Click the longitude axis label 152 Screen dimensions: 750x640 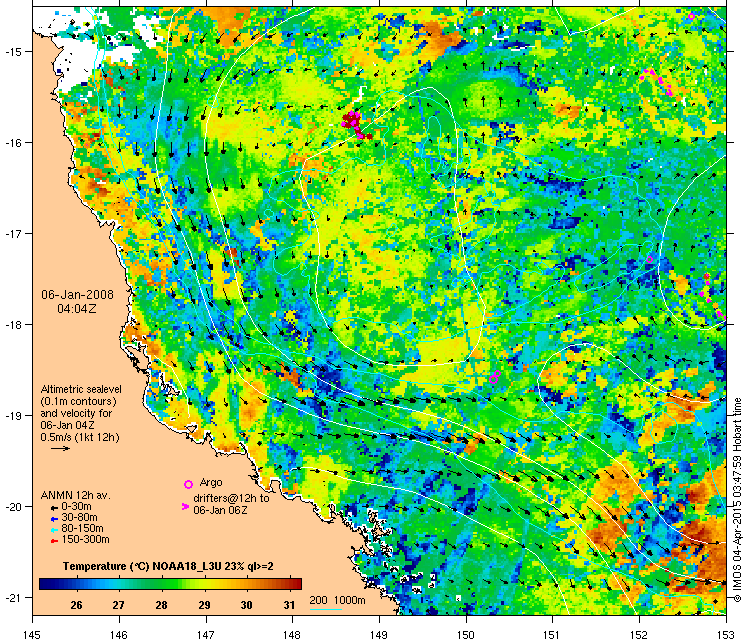[x=639, y=635]
